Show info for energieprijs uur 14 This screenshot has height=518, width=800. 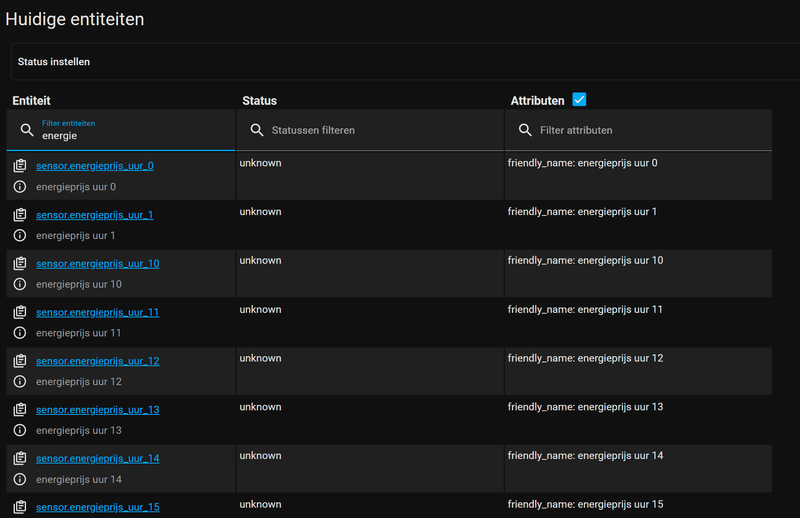point(20,479)
